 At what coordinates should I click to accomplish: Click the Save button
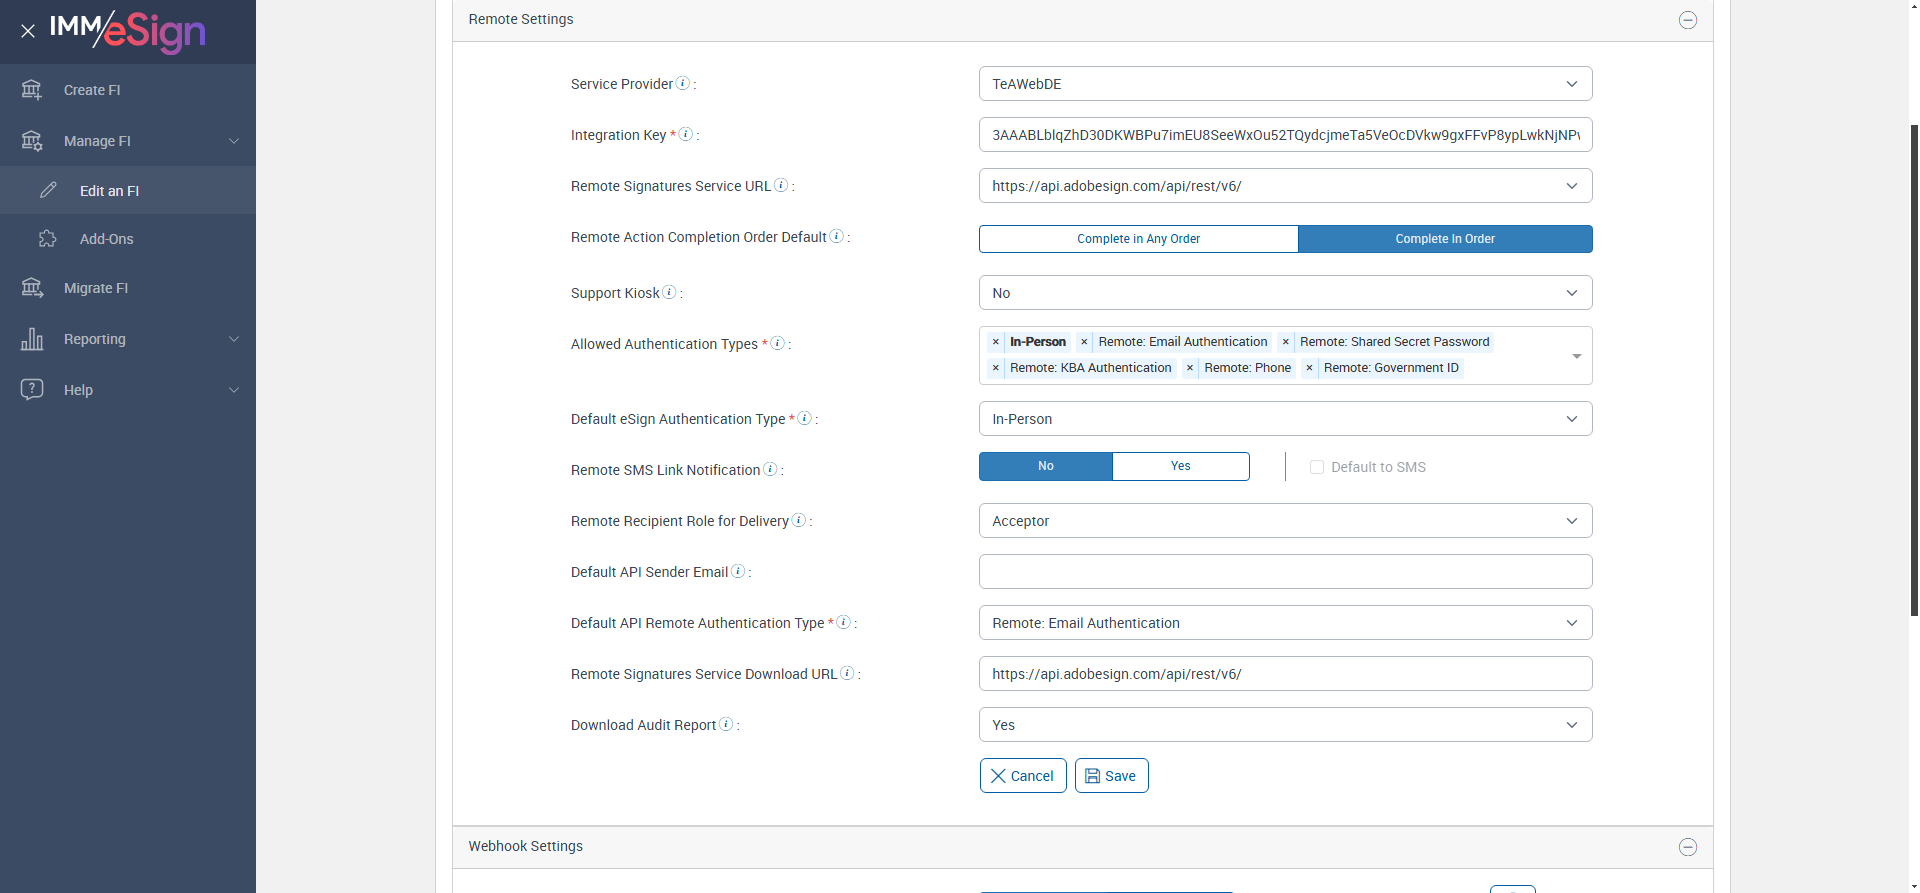tap(1111, 776)
